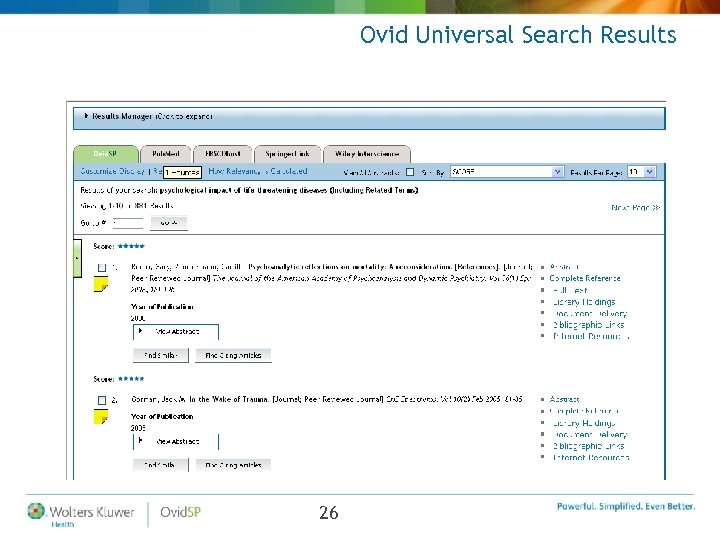The image size is (720, 540).
Task: Open Library Holdings for result 1
Action: (x=584, y=302)
